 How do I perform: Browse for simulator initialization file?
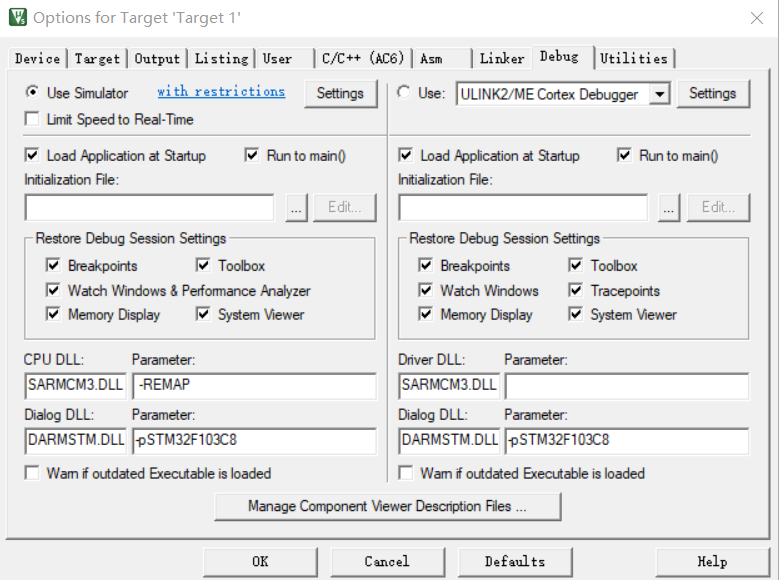click(x=297, y=208)
